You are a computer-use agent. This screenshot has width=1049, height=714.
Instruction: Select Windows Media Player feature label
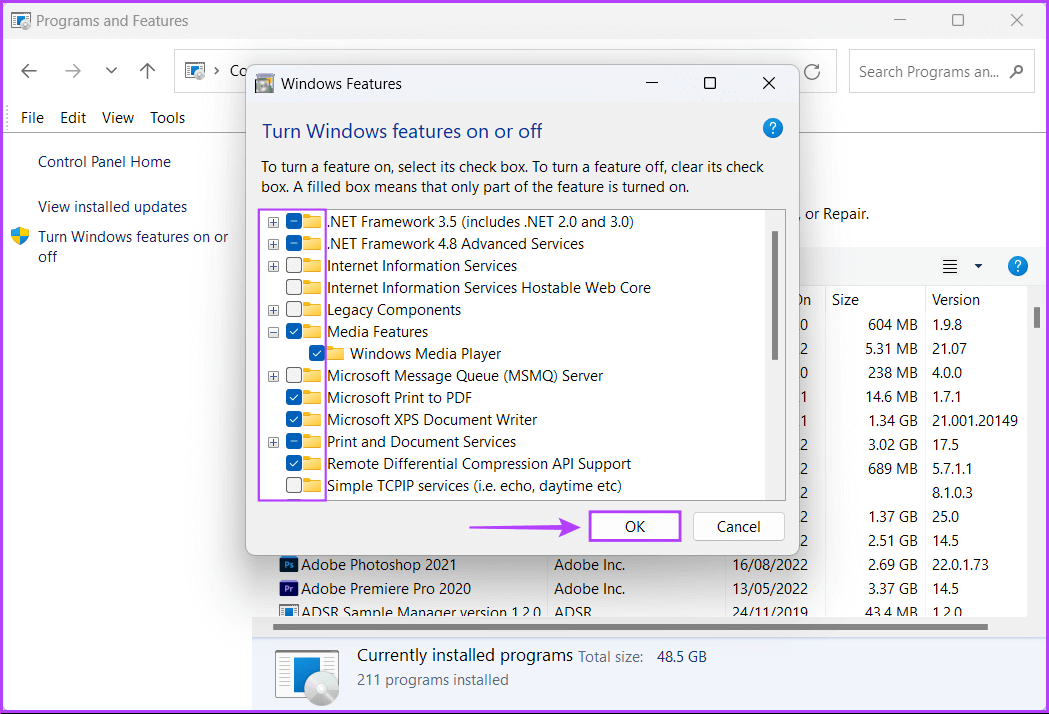[425, 353]
